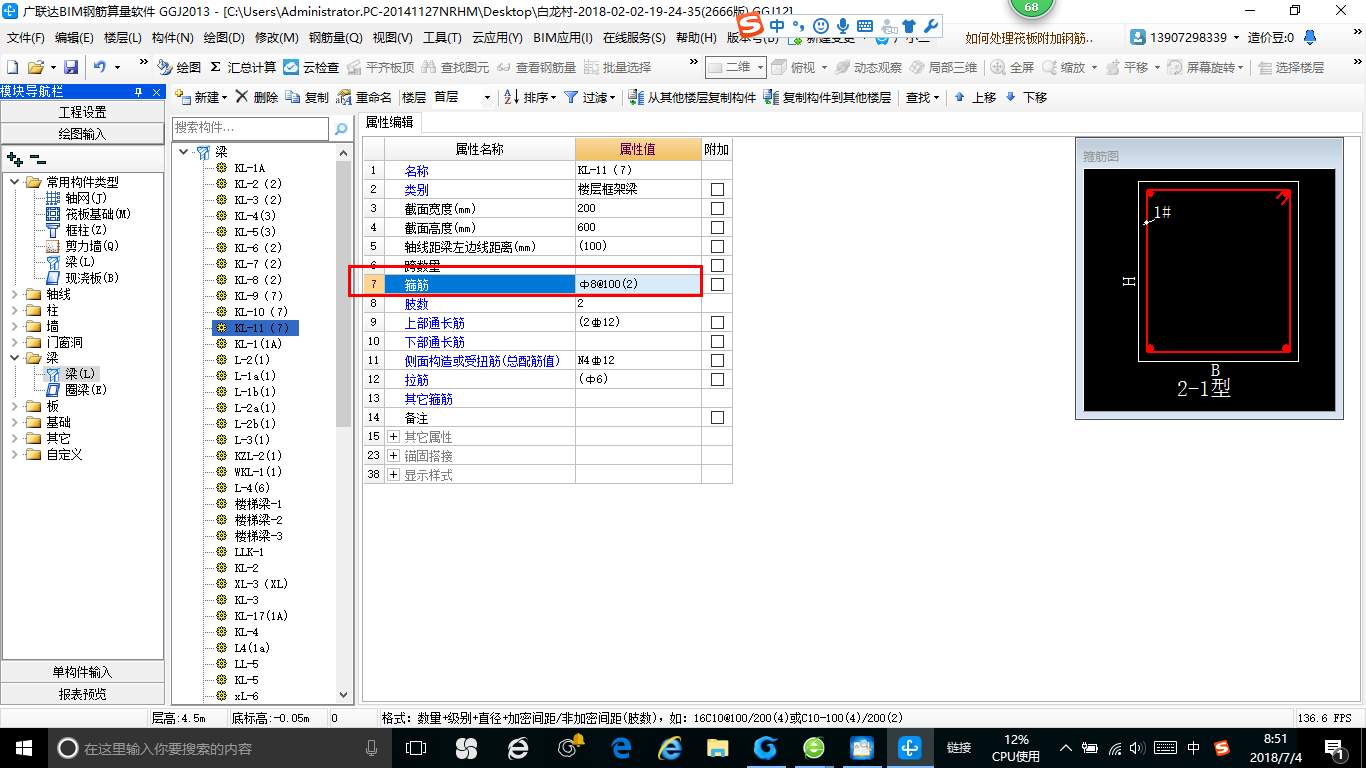Save project with floppy disk icon
The height and width of the screenshot is (768, 1366).
point(71,67)
